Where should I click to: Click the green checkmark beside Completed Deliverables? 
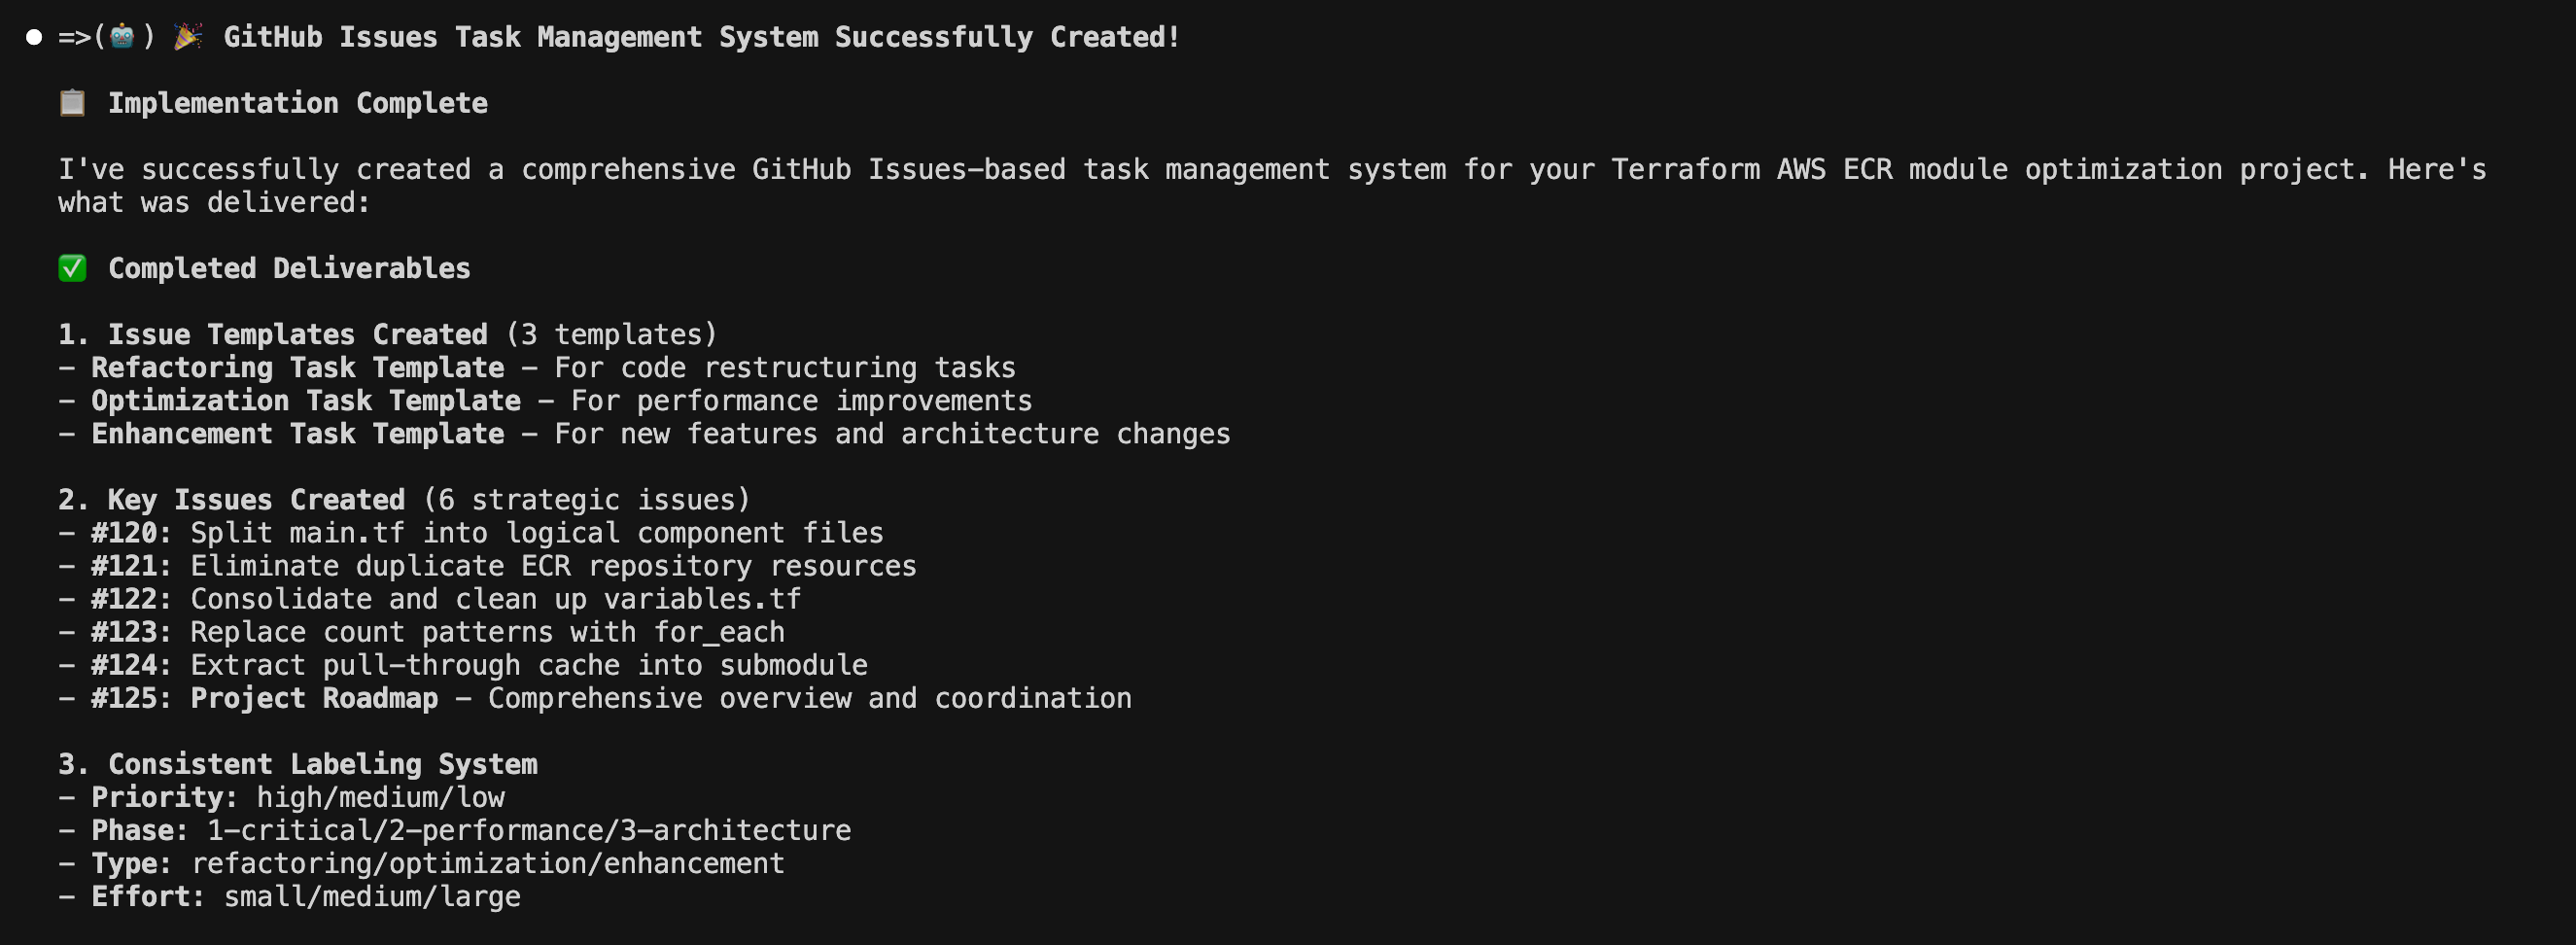[72, 268]
